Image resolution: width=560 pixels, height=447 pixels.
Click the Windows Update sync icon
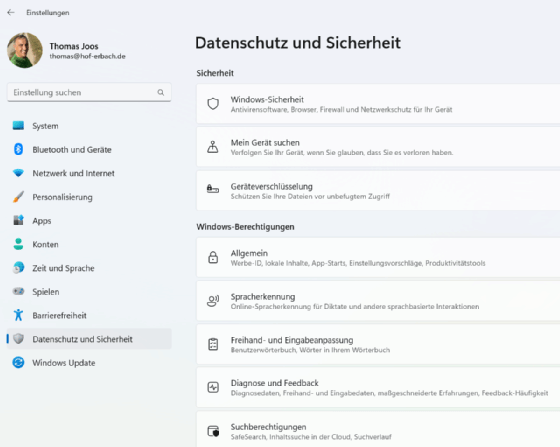18,362
